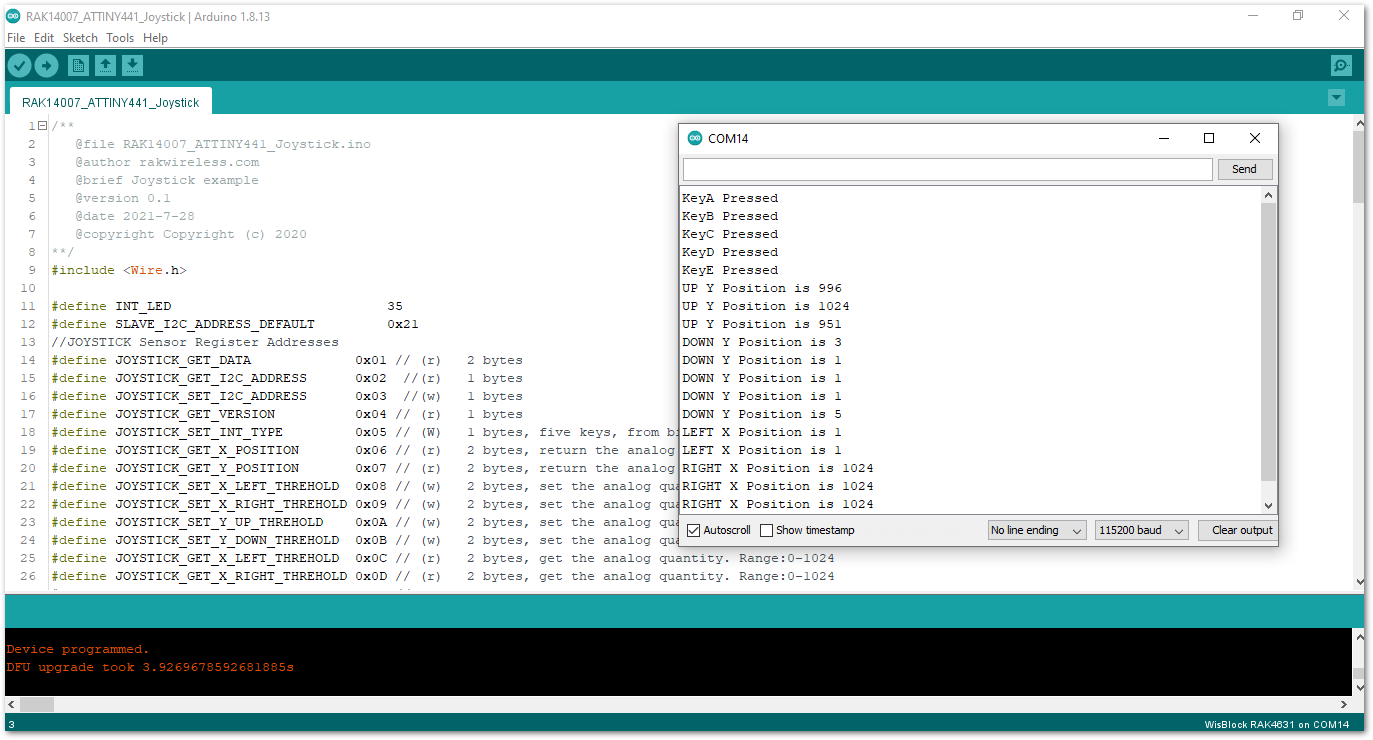
Task: Toggle the Autoscroll checkbox
Action: tap(694, 530)
